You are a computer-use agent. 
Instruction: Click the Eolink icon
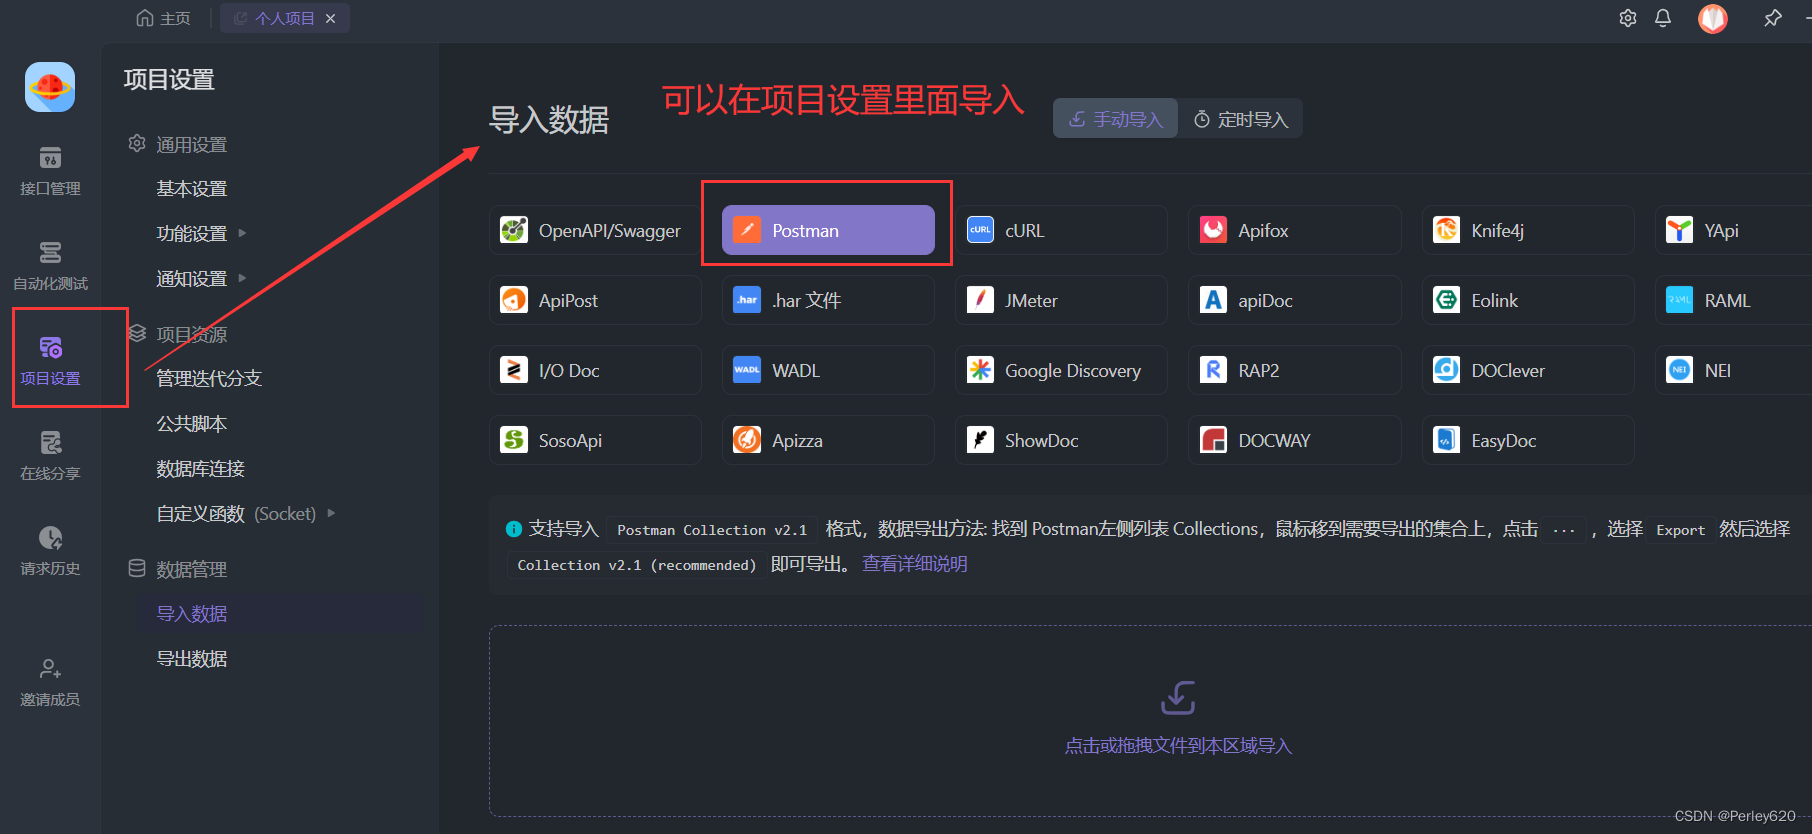pyautogui.click(x=1446, y=300)
